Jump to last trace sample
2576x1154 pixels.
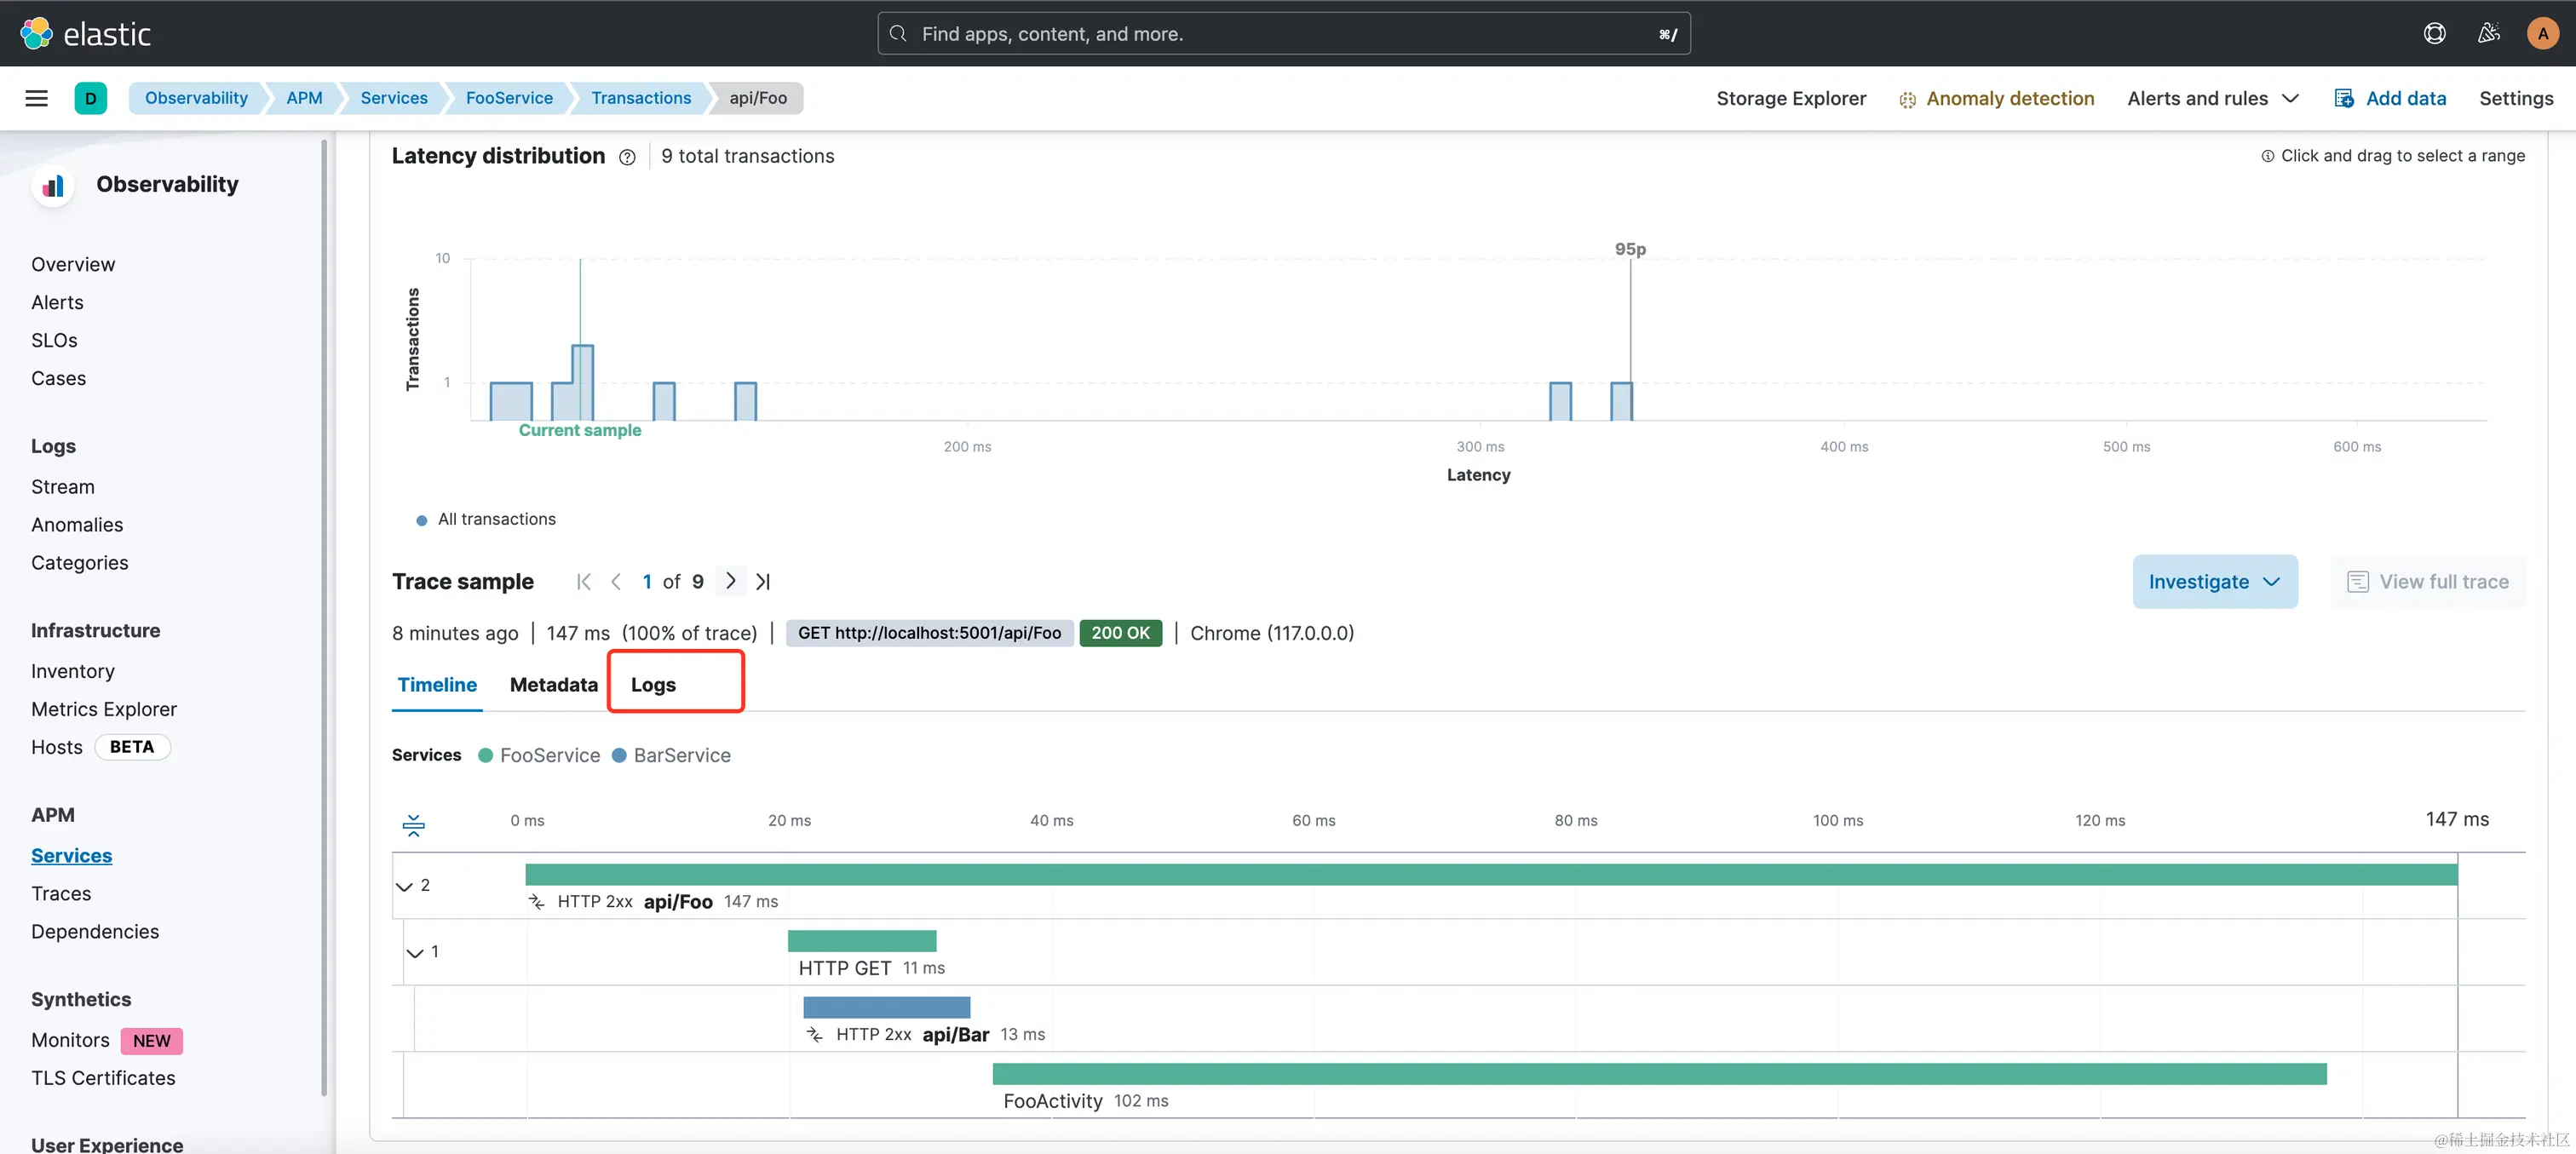click(763, 581)
